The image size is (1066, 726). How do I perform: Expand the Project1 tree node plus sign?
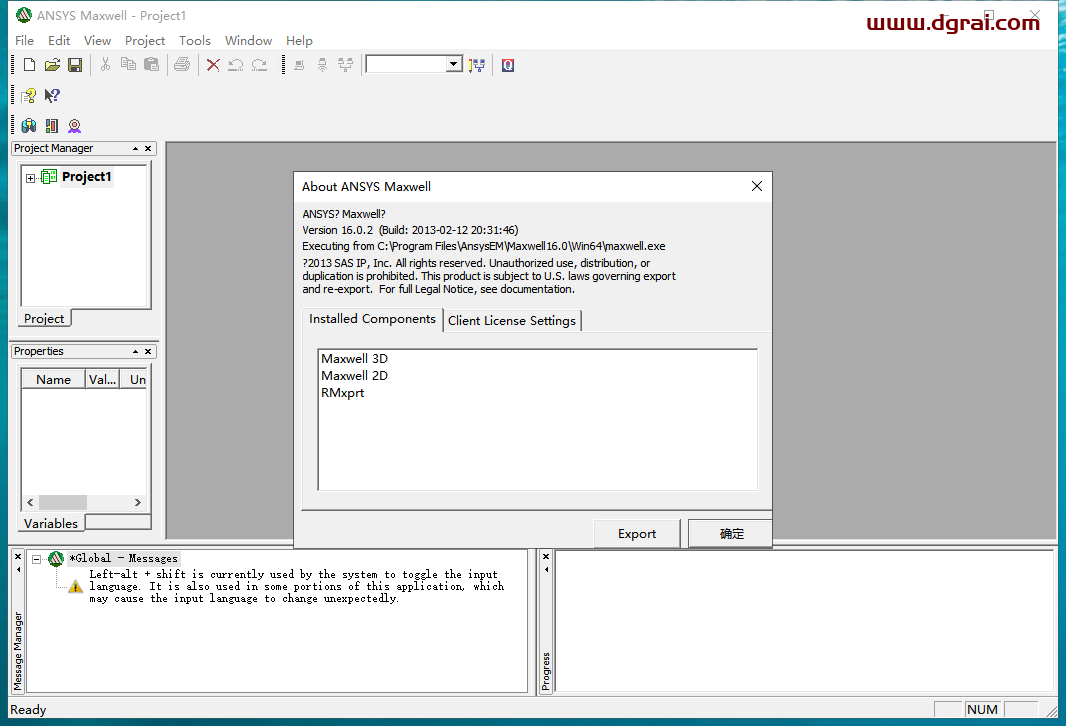pyautogui.click(x=31, y=178)
